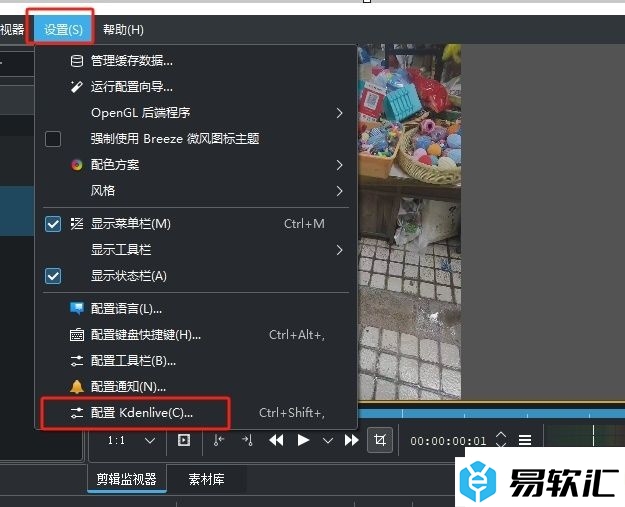Open the monitor hamburger menu
Screen dimensions: 625x507
[x=525, y=440]
